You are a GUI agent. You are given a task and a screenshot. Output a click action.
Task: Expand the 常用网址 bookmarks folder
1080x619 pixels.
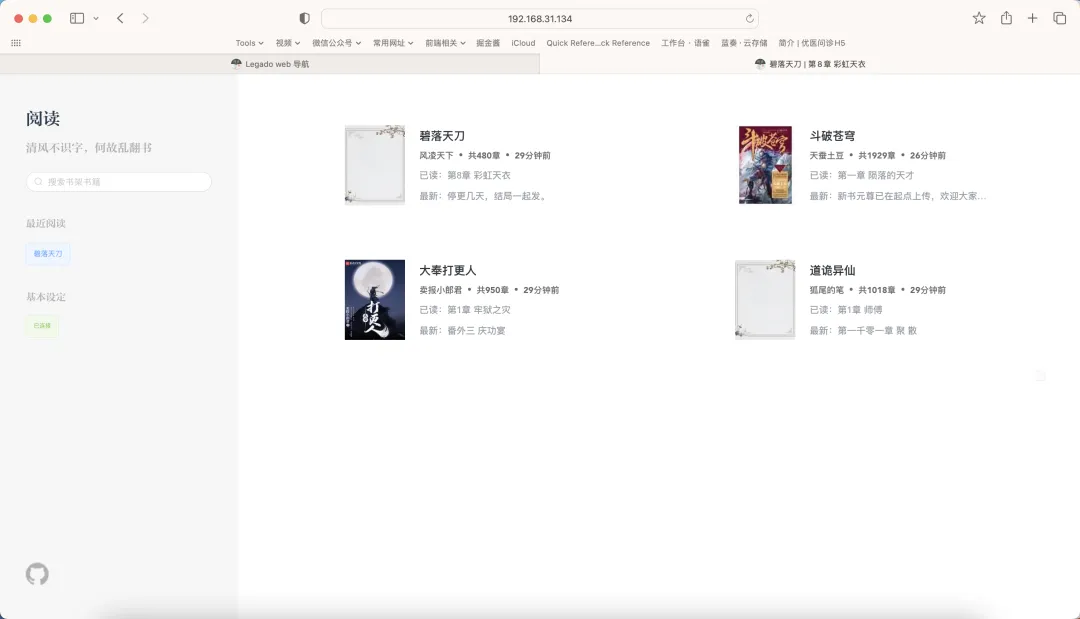click(393, 43)
